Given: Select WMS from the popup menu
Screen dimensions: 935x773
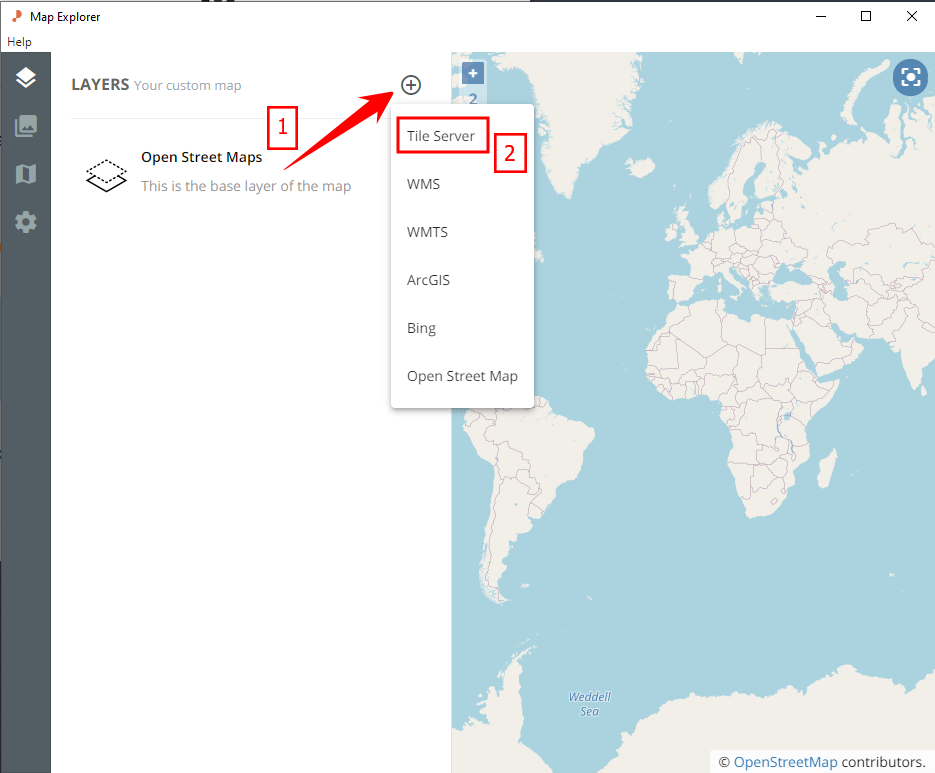Looking at the screenshot, I should click(x=423, y=184).
